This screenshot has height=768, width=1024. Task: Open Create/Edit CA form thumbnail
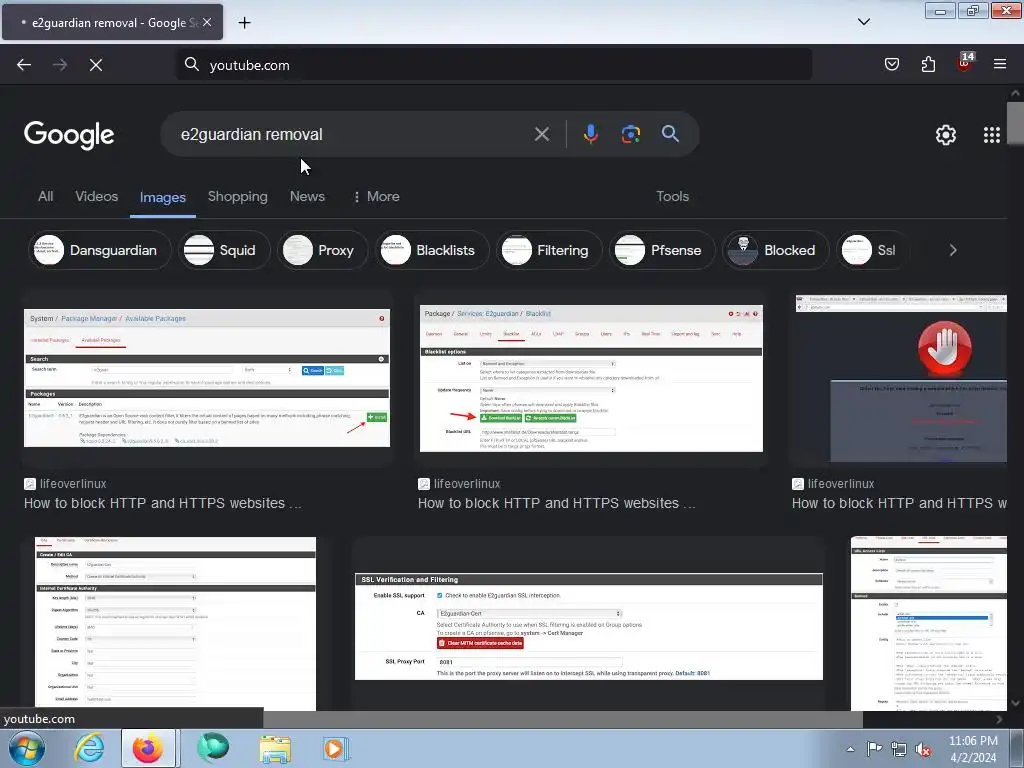coord(176,624)
